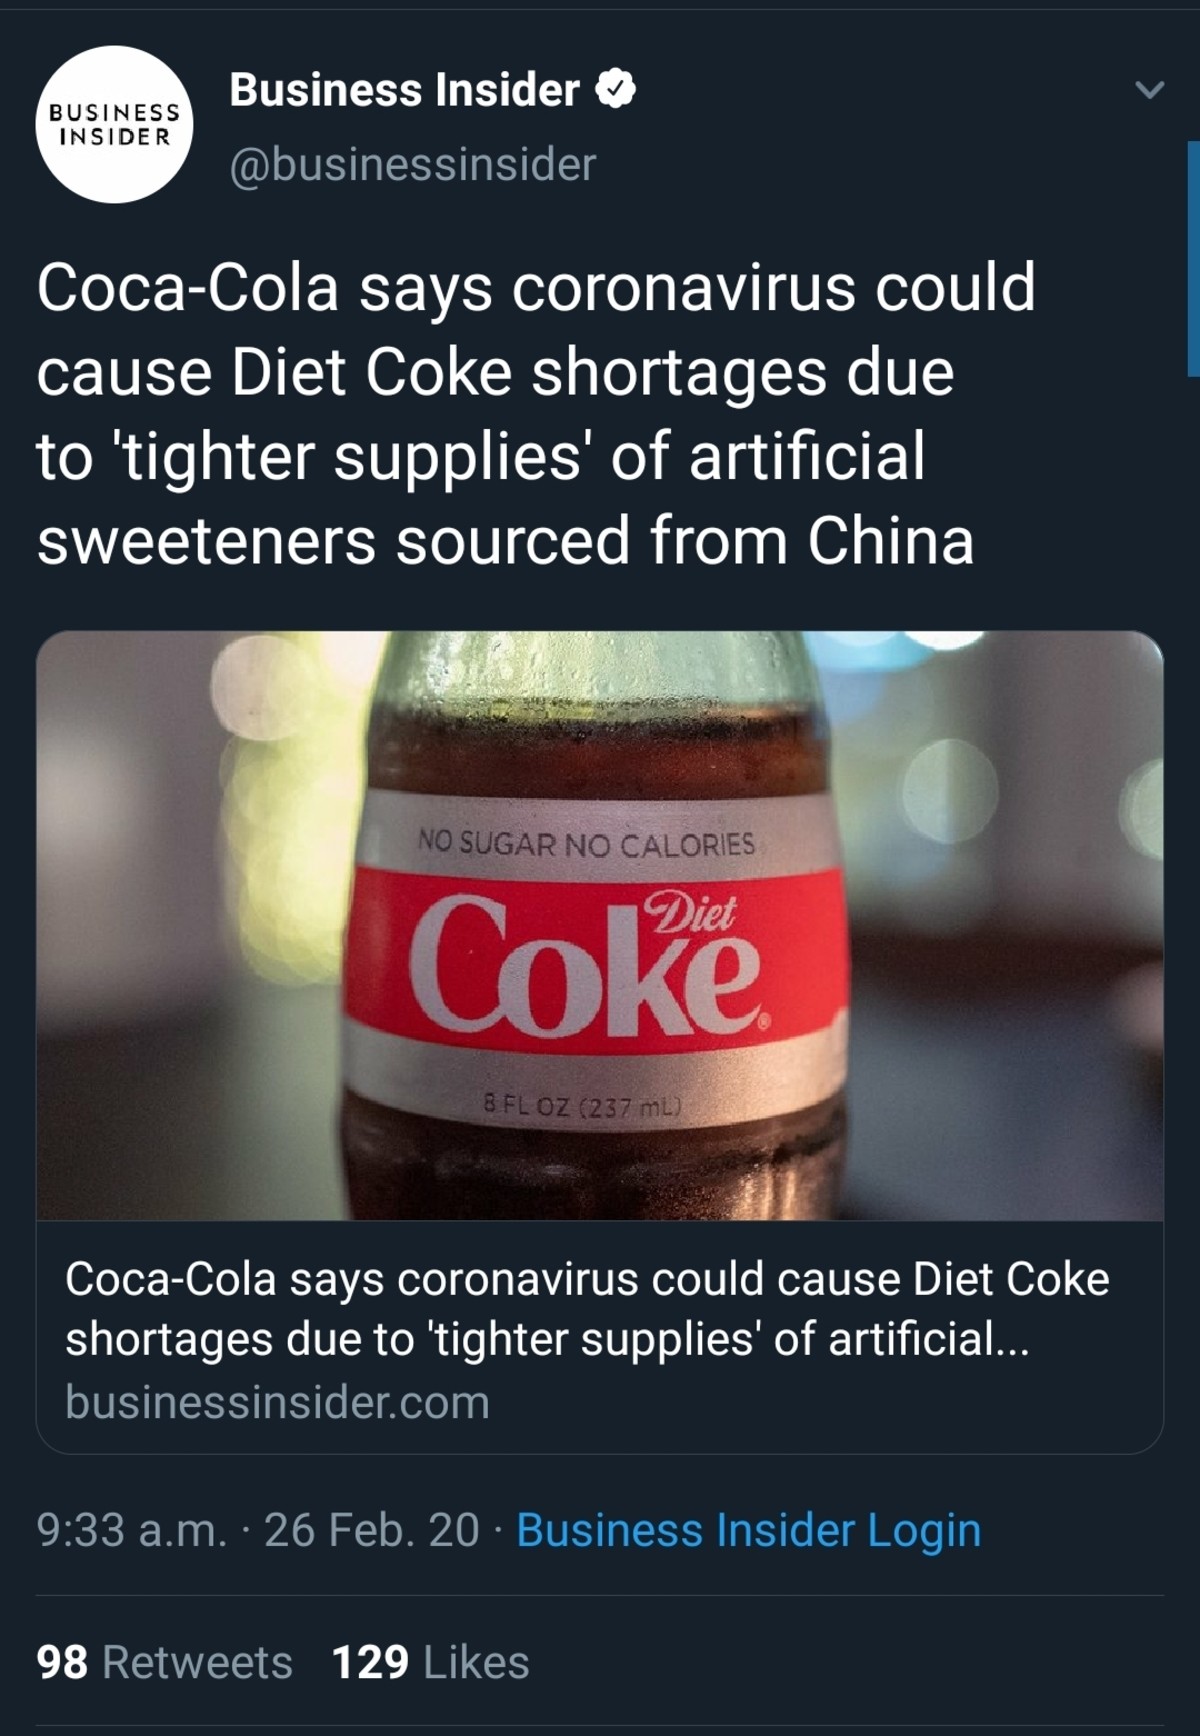The width and height of the screenshot is (1200, 1736).
Task: Open the Diet Coke bottle article image
Action: pos(600,925)
